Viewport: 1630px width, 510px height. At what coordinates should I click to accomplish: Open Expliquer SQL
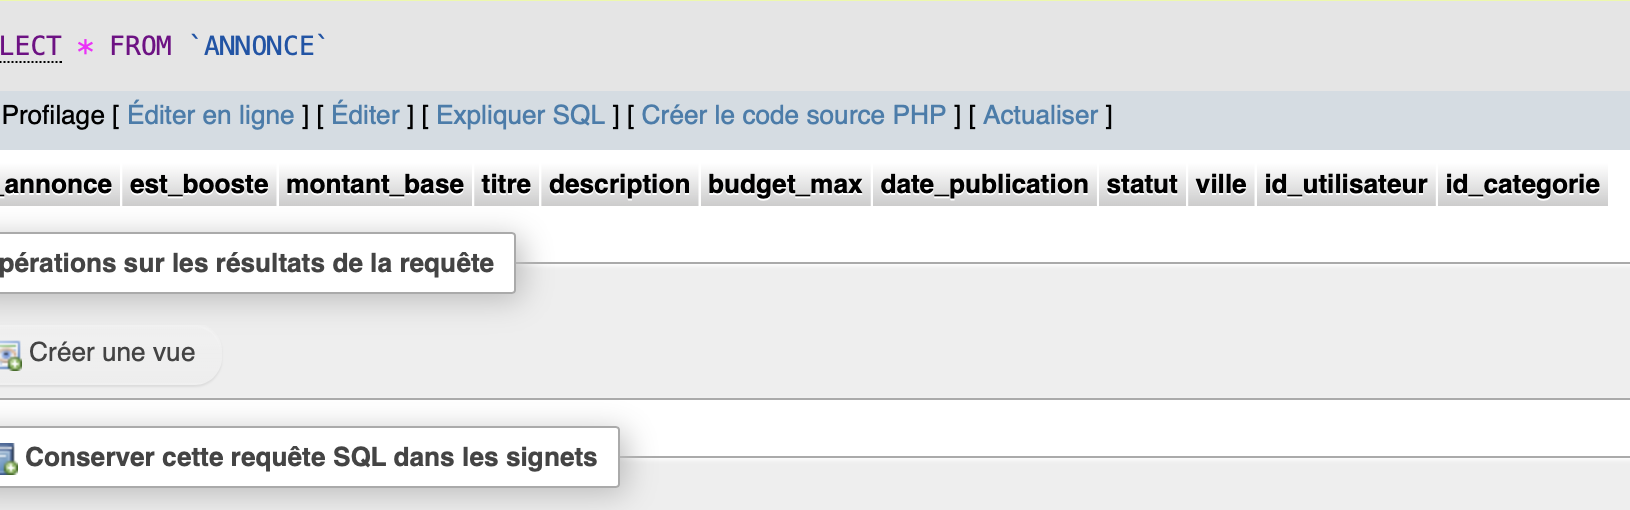(520, 116)
